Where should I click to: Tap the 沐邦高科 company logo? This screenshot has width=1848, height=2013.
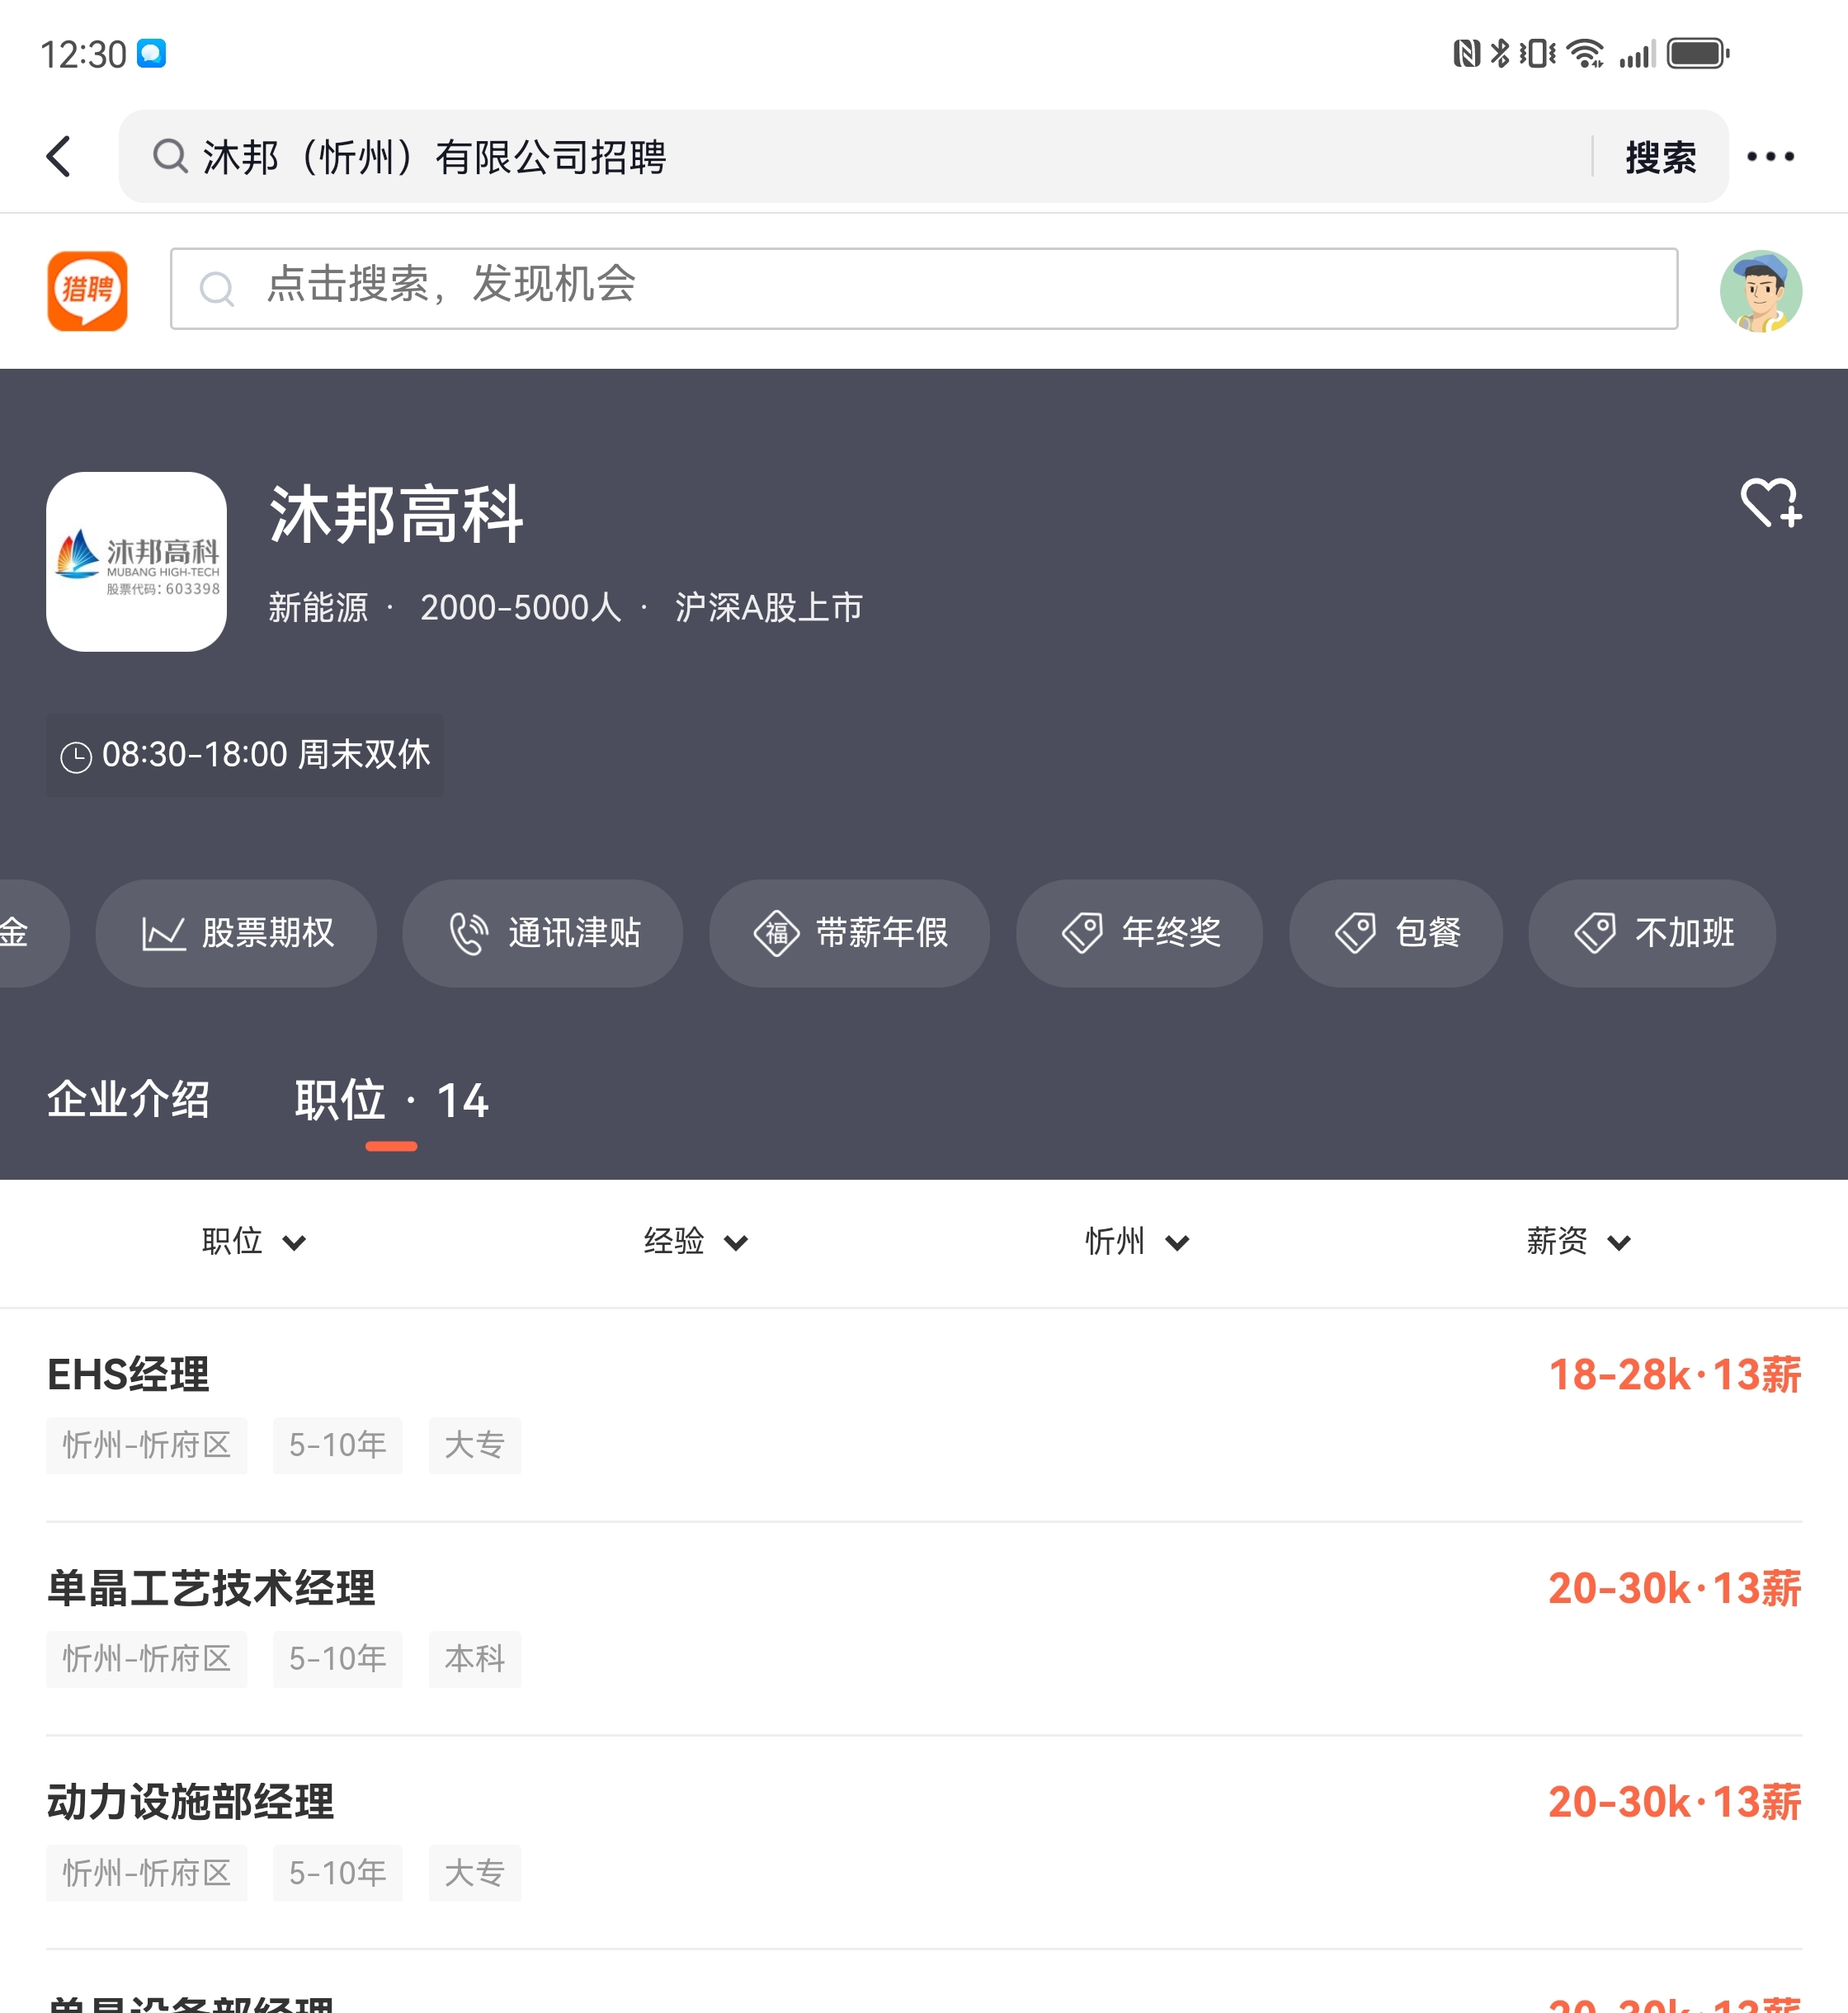coord(136,562)
